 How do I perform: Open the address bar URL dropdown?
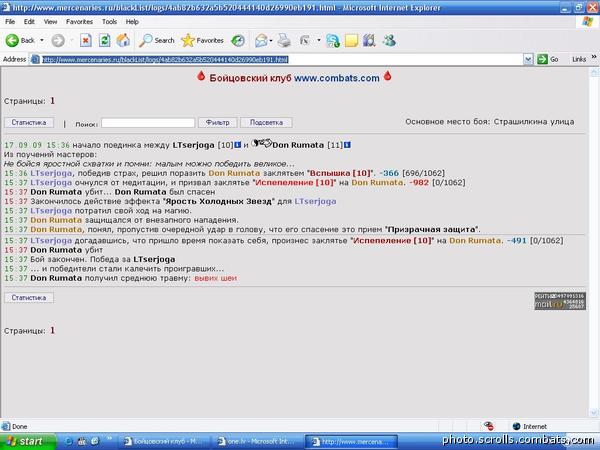coord(528,59)
